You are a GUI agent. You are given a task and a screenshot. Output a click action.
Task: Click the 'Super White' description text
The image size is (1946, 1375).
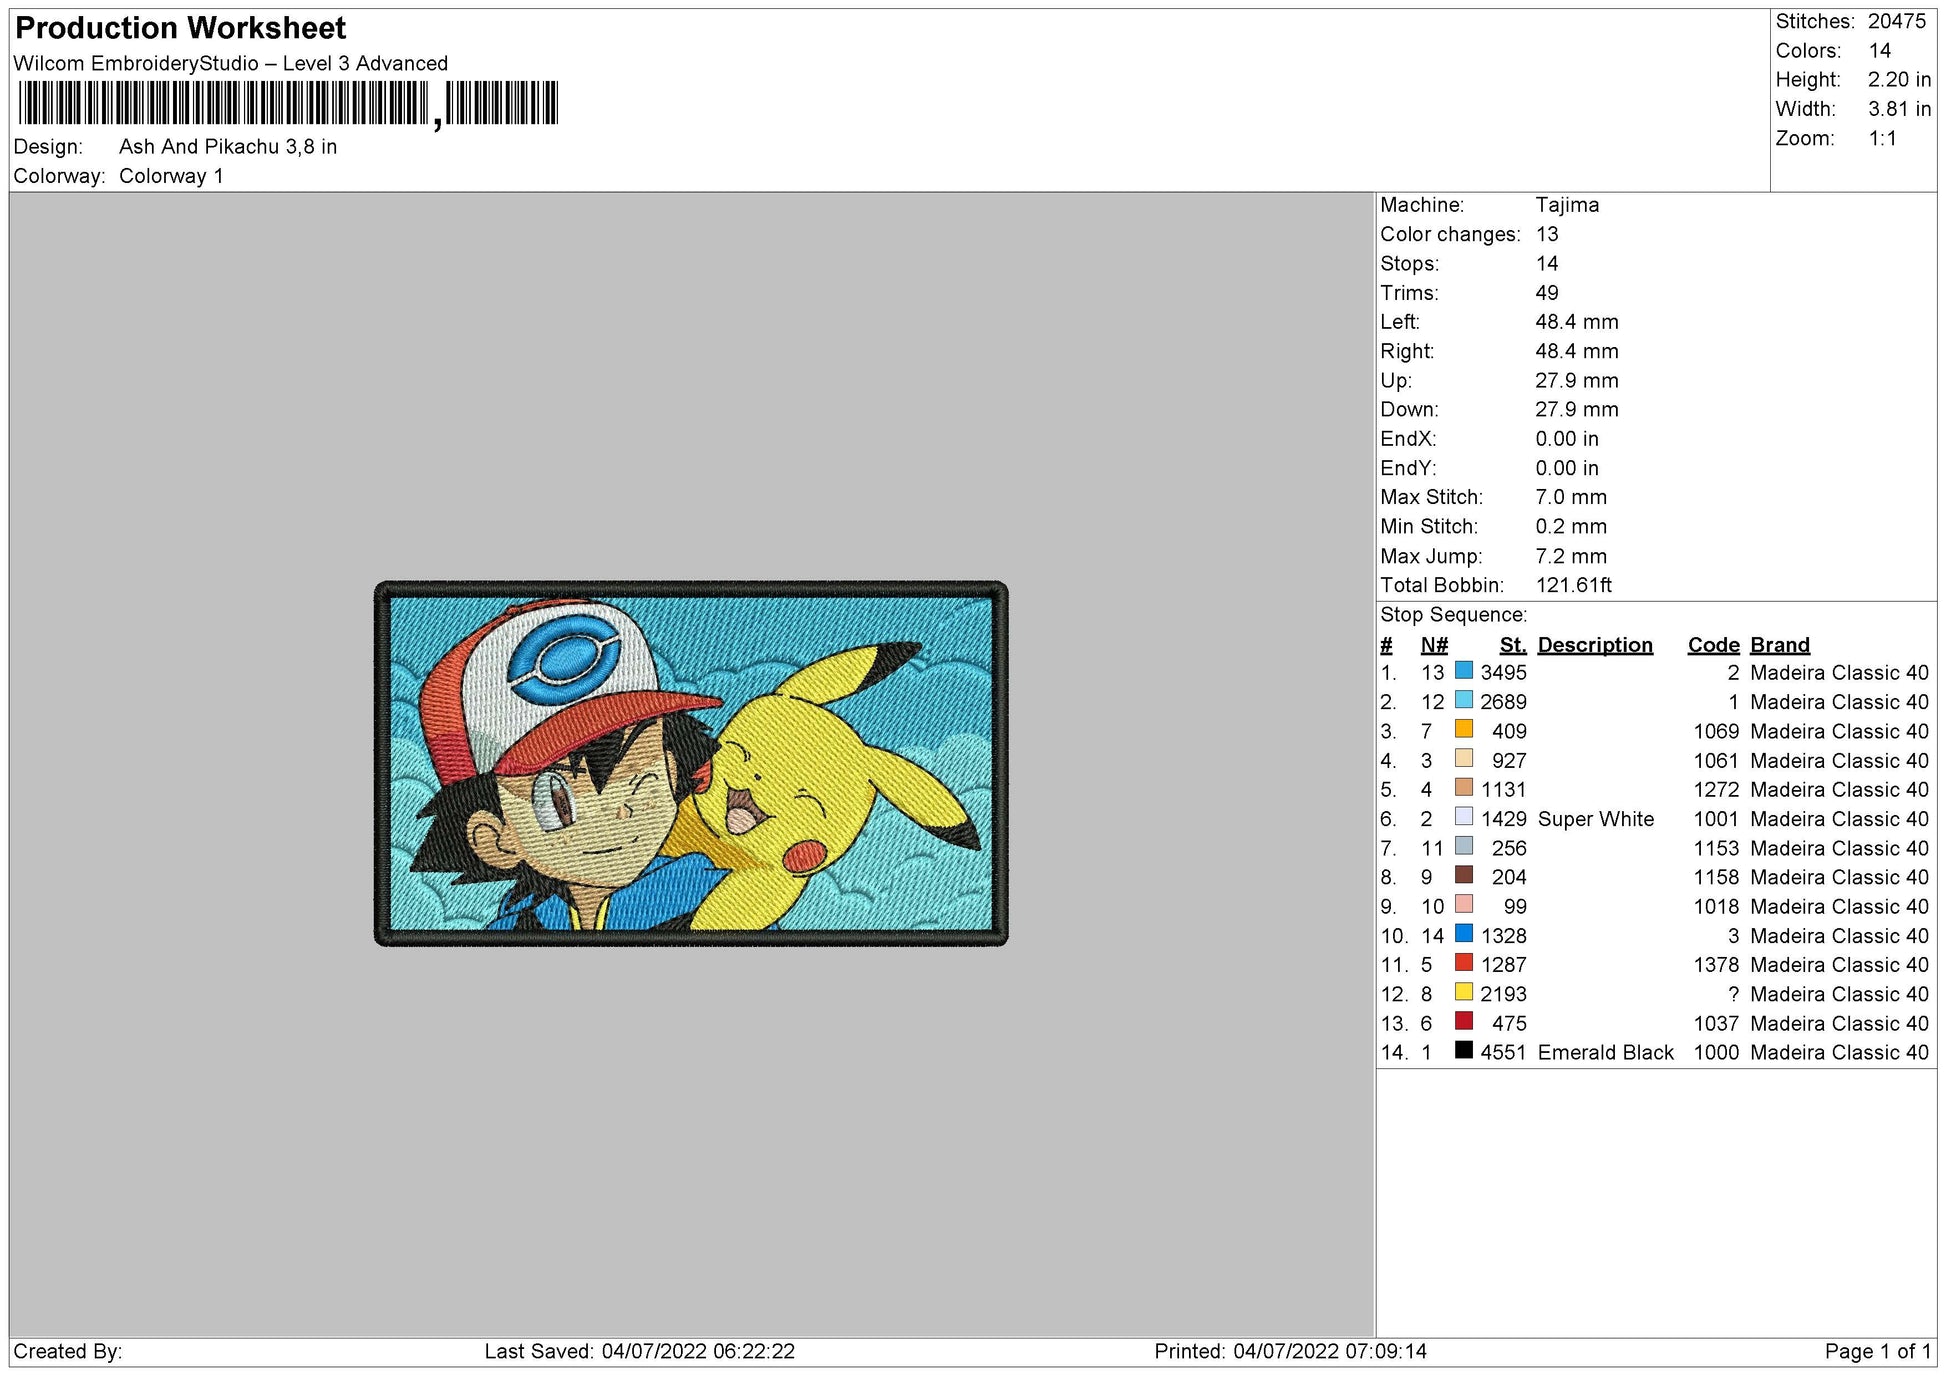pyautogui.click(x=1596, y=819)
